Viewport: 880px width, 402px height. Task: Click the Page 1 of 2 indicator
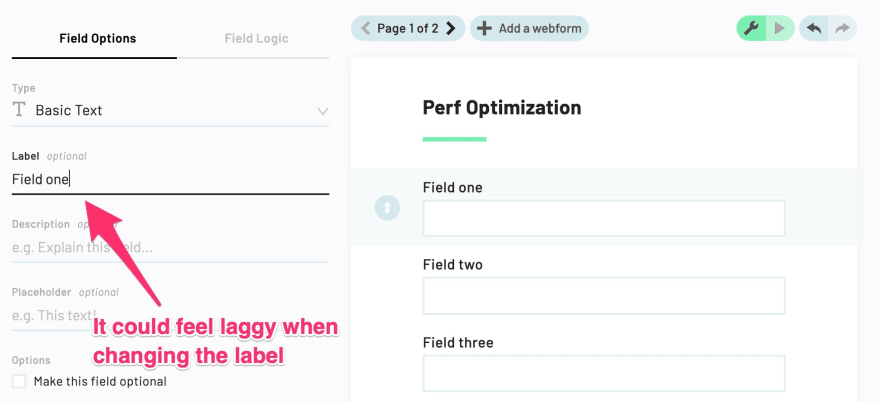coord(408,28)
